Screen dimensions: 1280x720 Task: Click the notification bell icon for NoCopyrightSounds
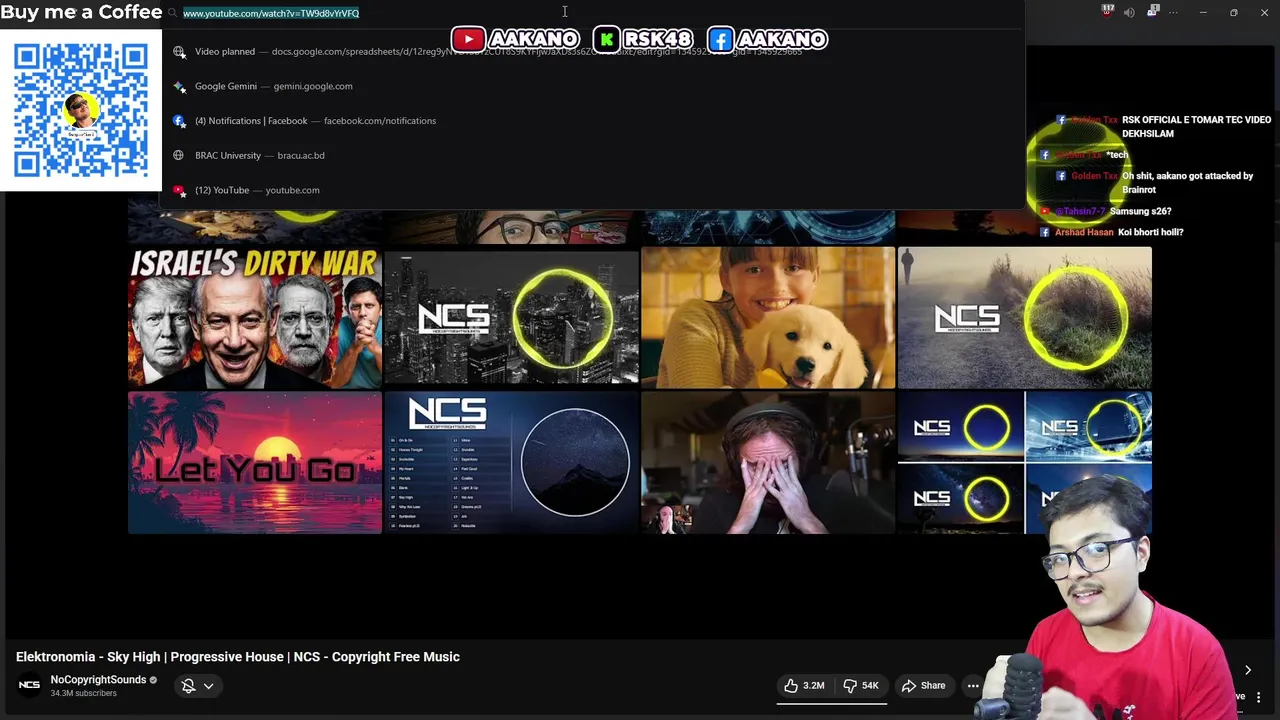click(188, 686)
